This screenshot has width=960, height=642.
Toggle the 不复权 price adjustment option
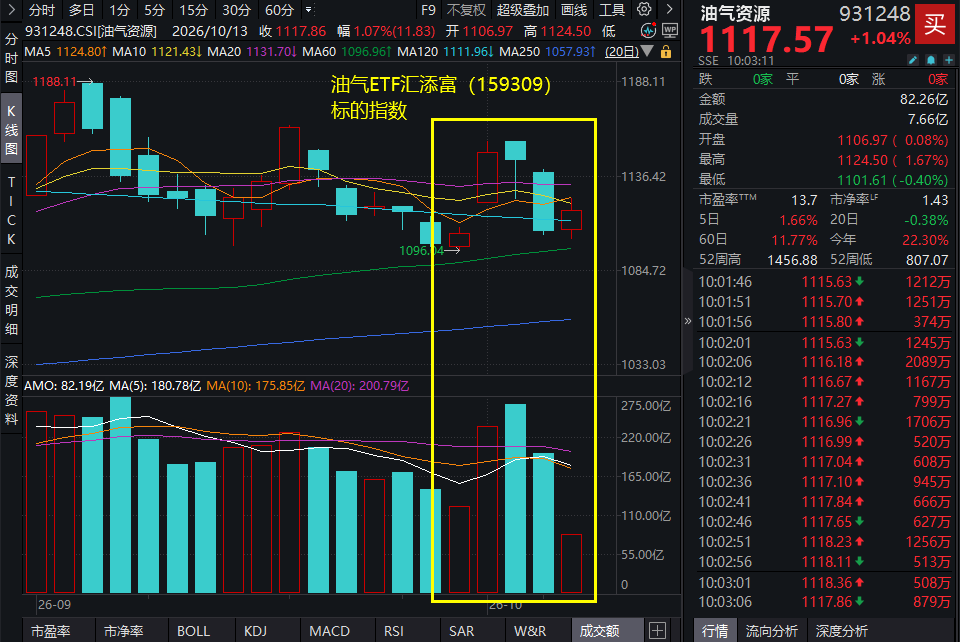[x=466, y=10]
